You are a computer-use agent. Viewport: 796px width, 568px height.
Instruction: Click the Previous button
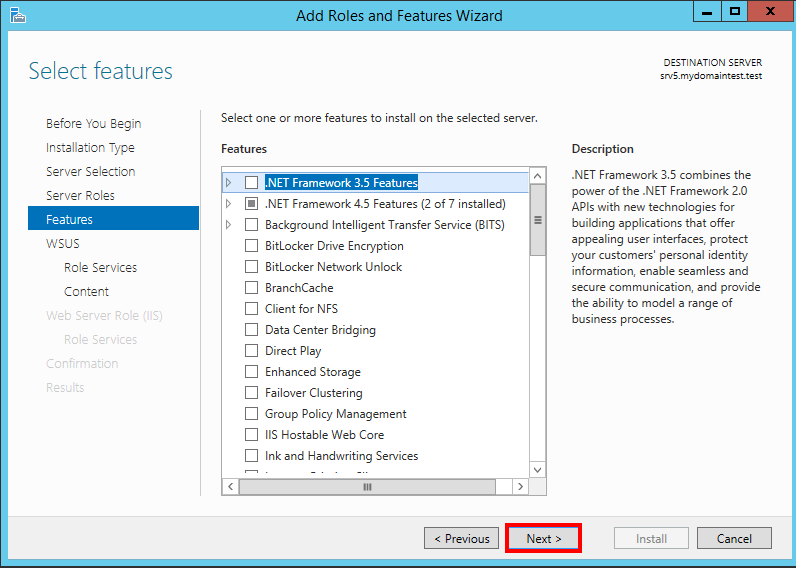(x=461, y=539)
